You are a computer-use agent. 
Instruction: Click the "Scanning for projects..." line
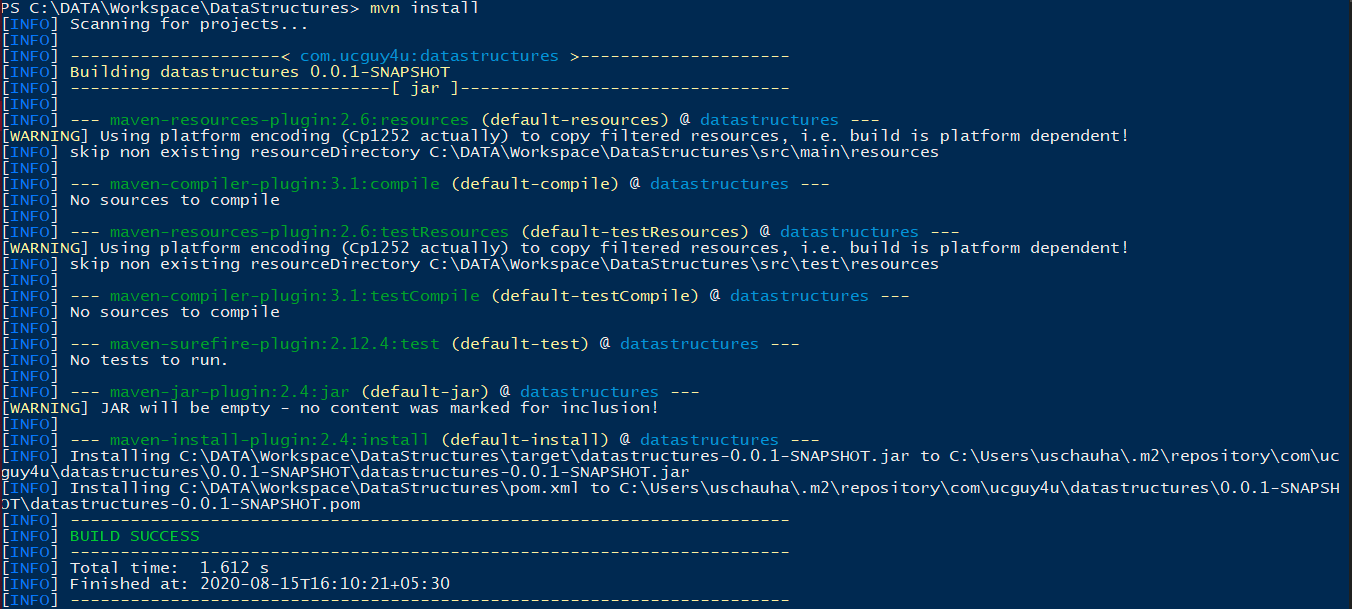[189, 24]
